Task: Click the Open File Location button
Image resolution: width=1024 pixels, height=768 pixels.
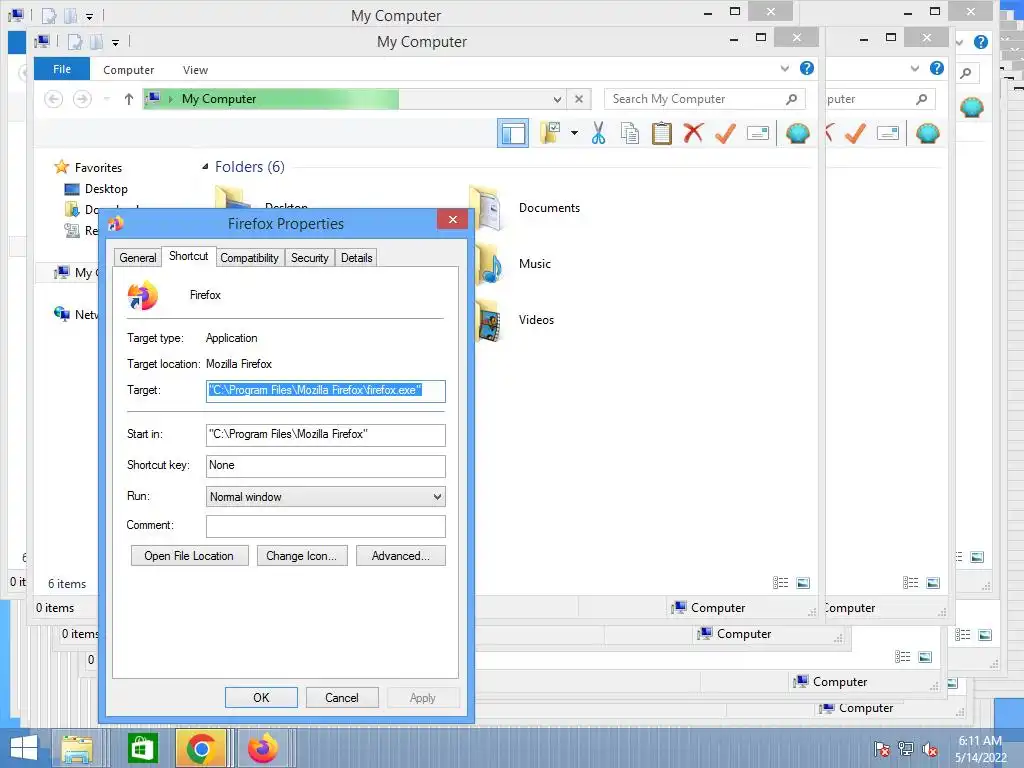Action: [x=189, y=556]
